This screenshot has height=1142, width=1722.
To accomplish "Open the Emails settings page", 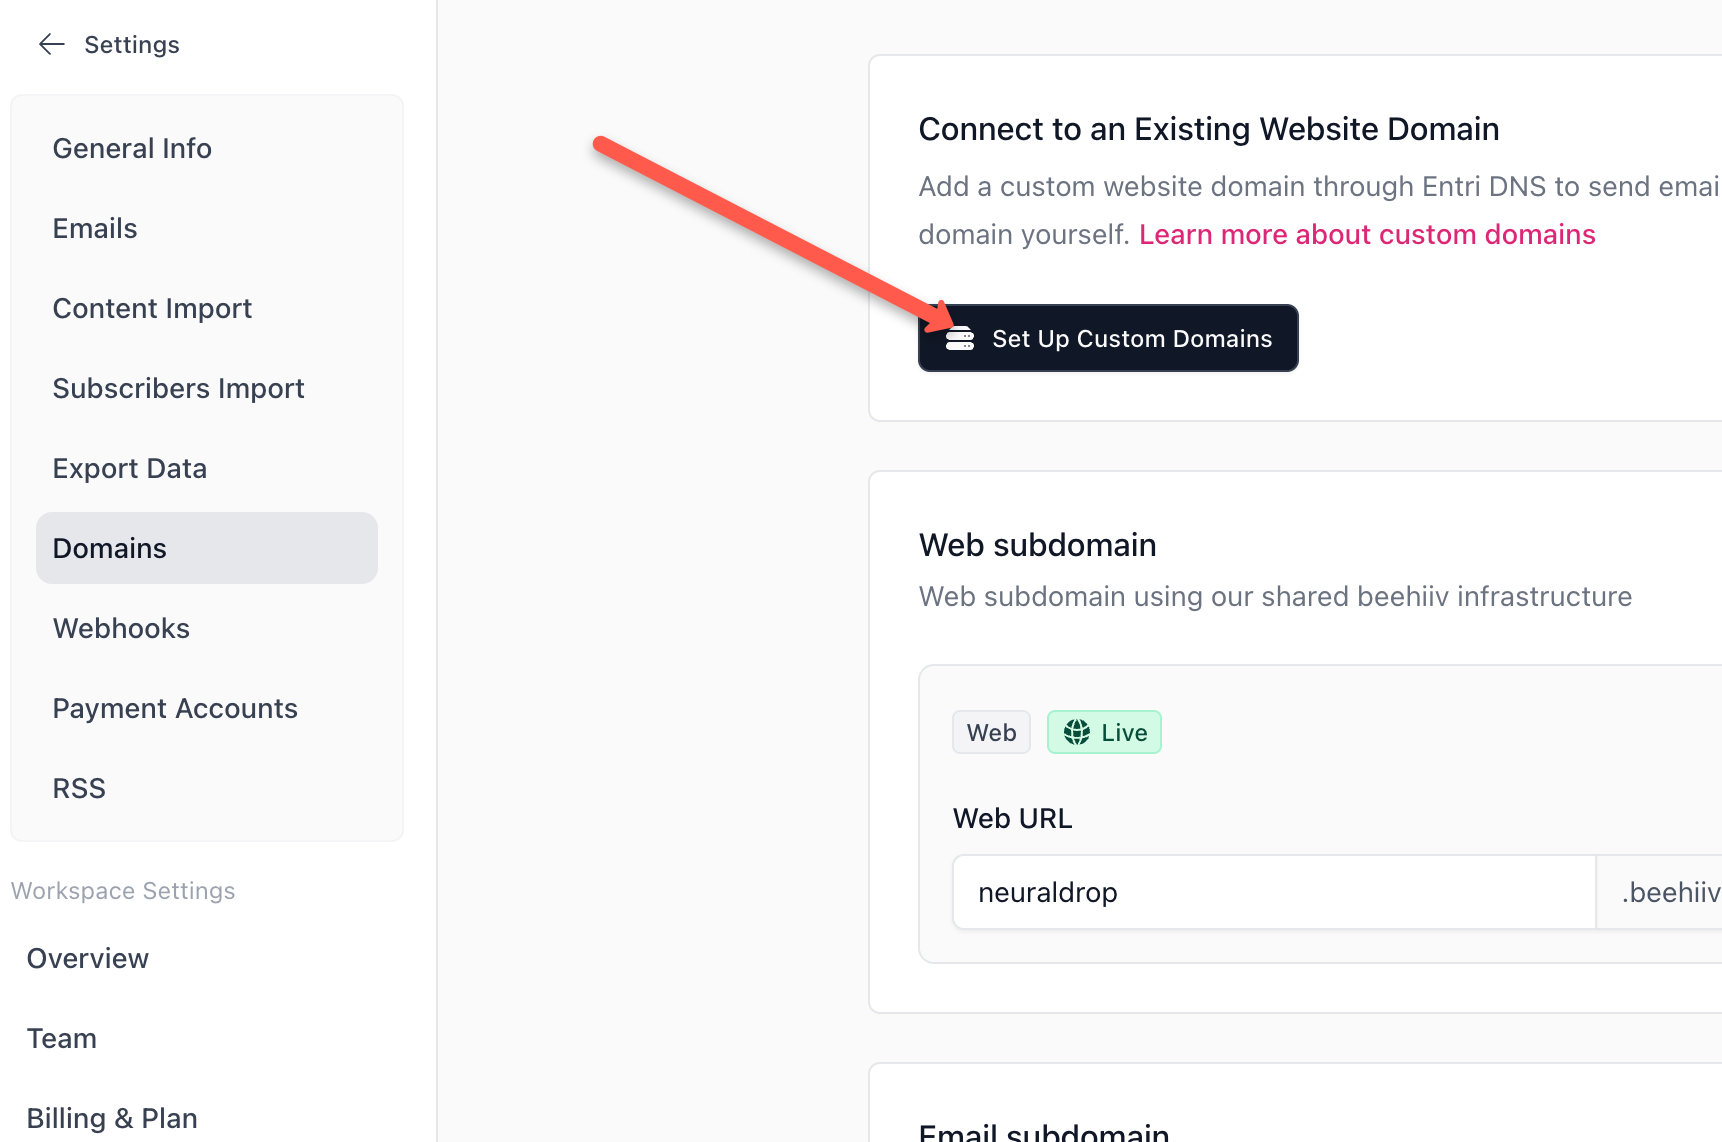I will pos(94,227).
